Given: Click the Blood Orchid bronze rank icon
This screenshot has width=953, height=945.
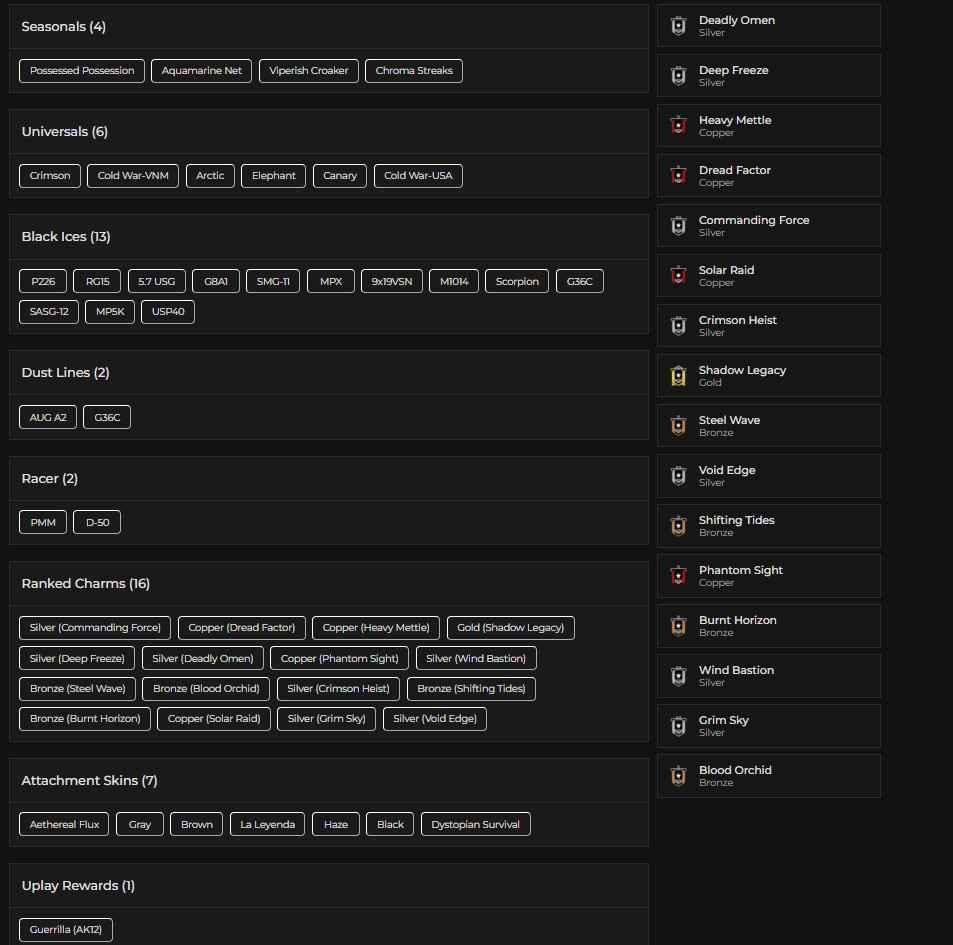Looking at the screenshot, I should [x=678, y=776].
